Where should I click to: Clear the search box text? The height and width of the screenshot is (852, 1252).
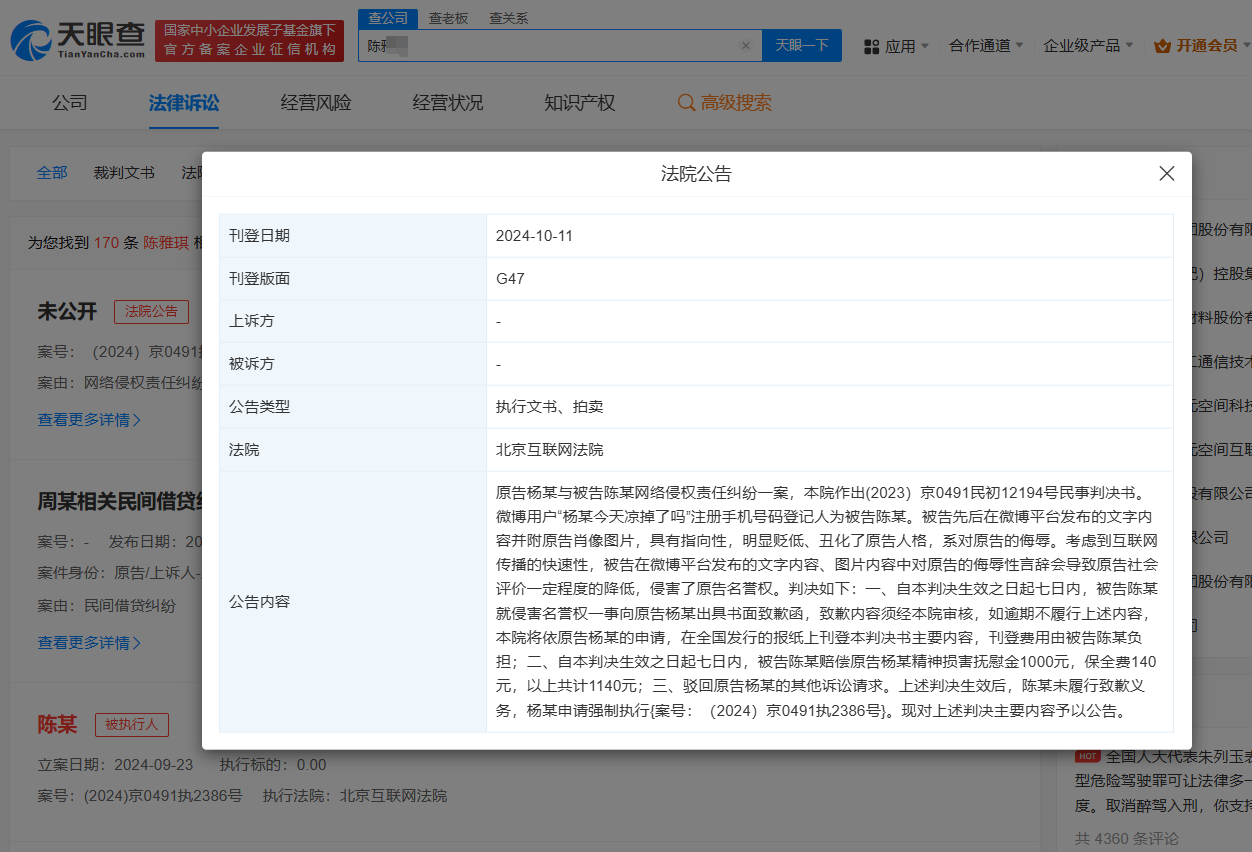745,46
